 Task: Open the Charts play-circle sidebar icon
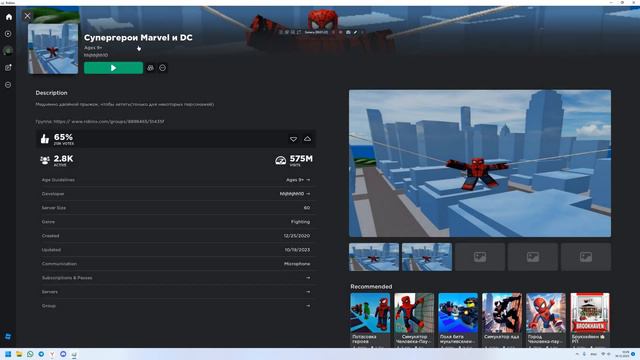tap(8, 34)
